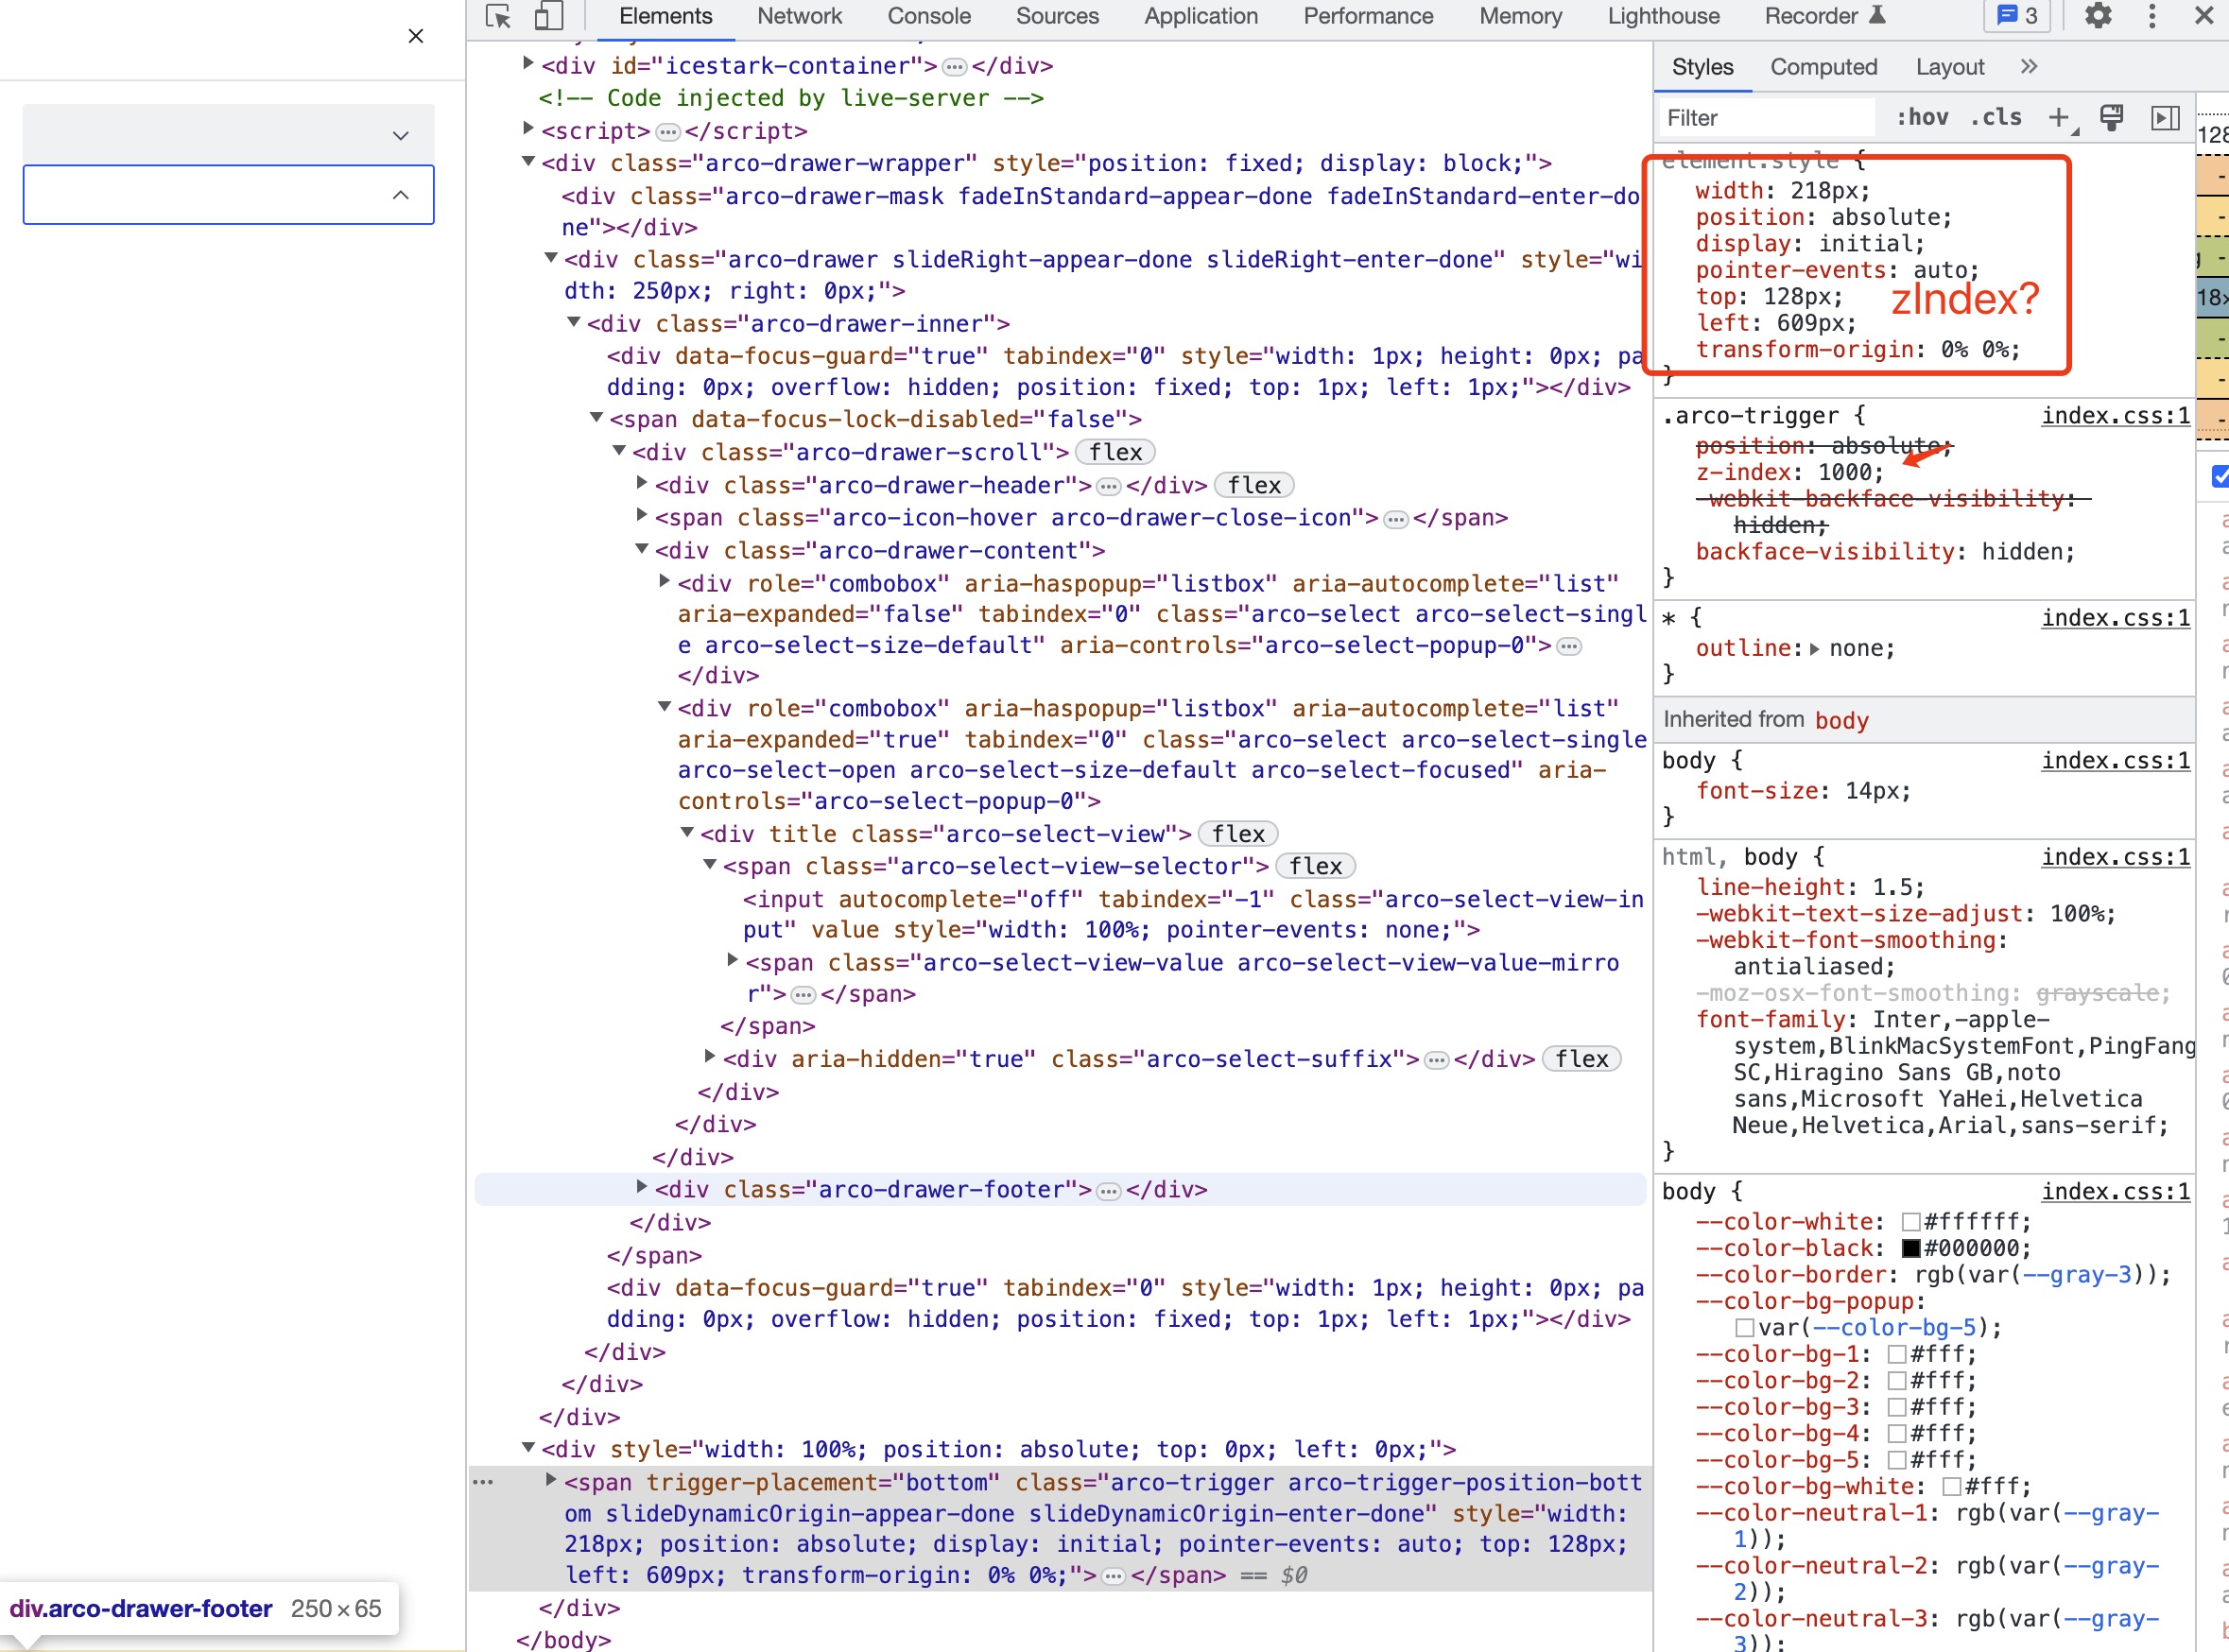
Task: Open the Network panel
Action: click(799, 16)
